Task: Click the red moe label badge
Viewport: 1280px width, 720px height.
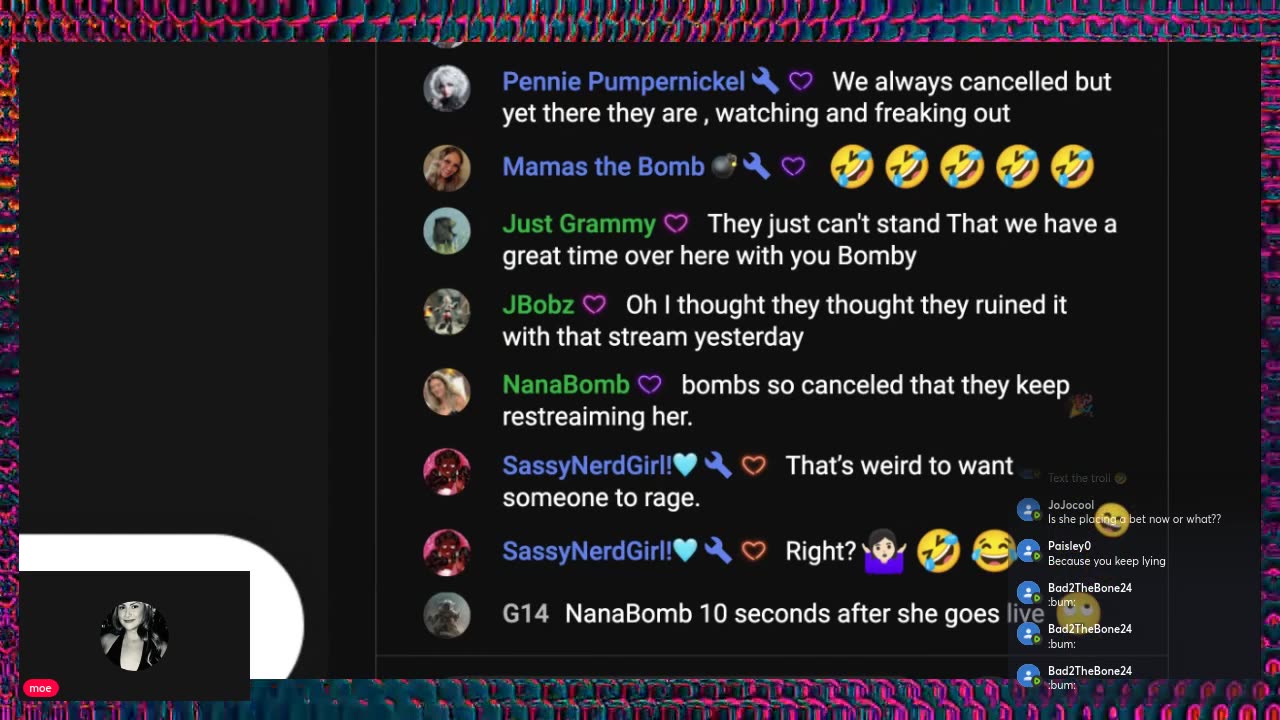Action: click(x=41, y=688)
